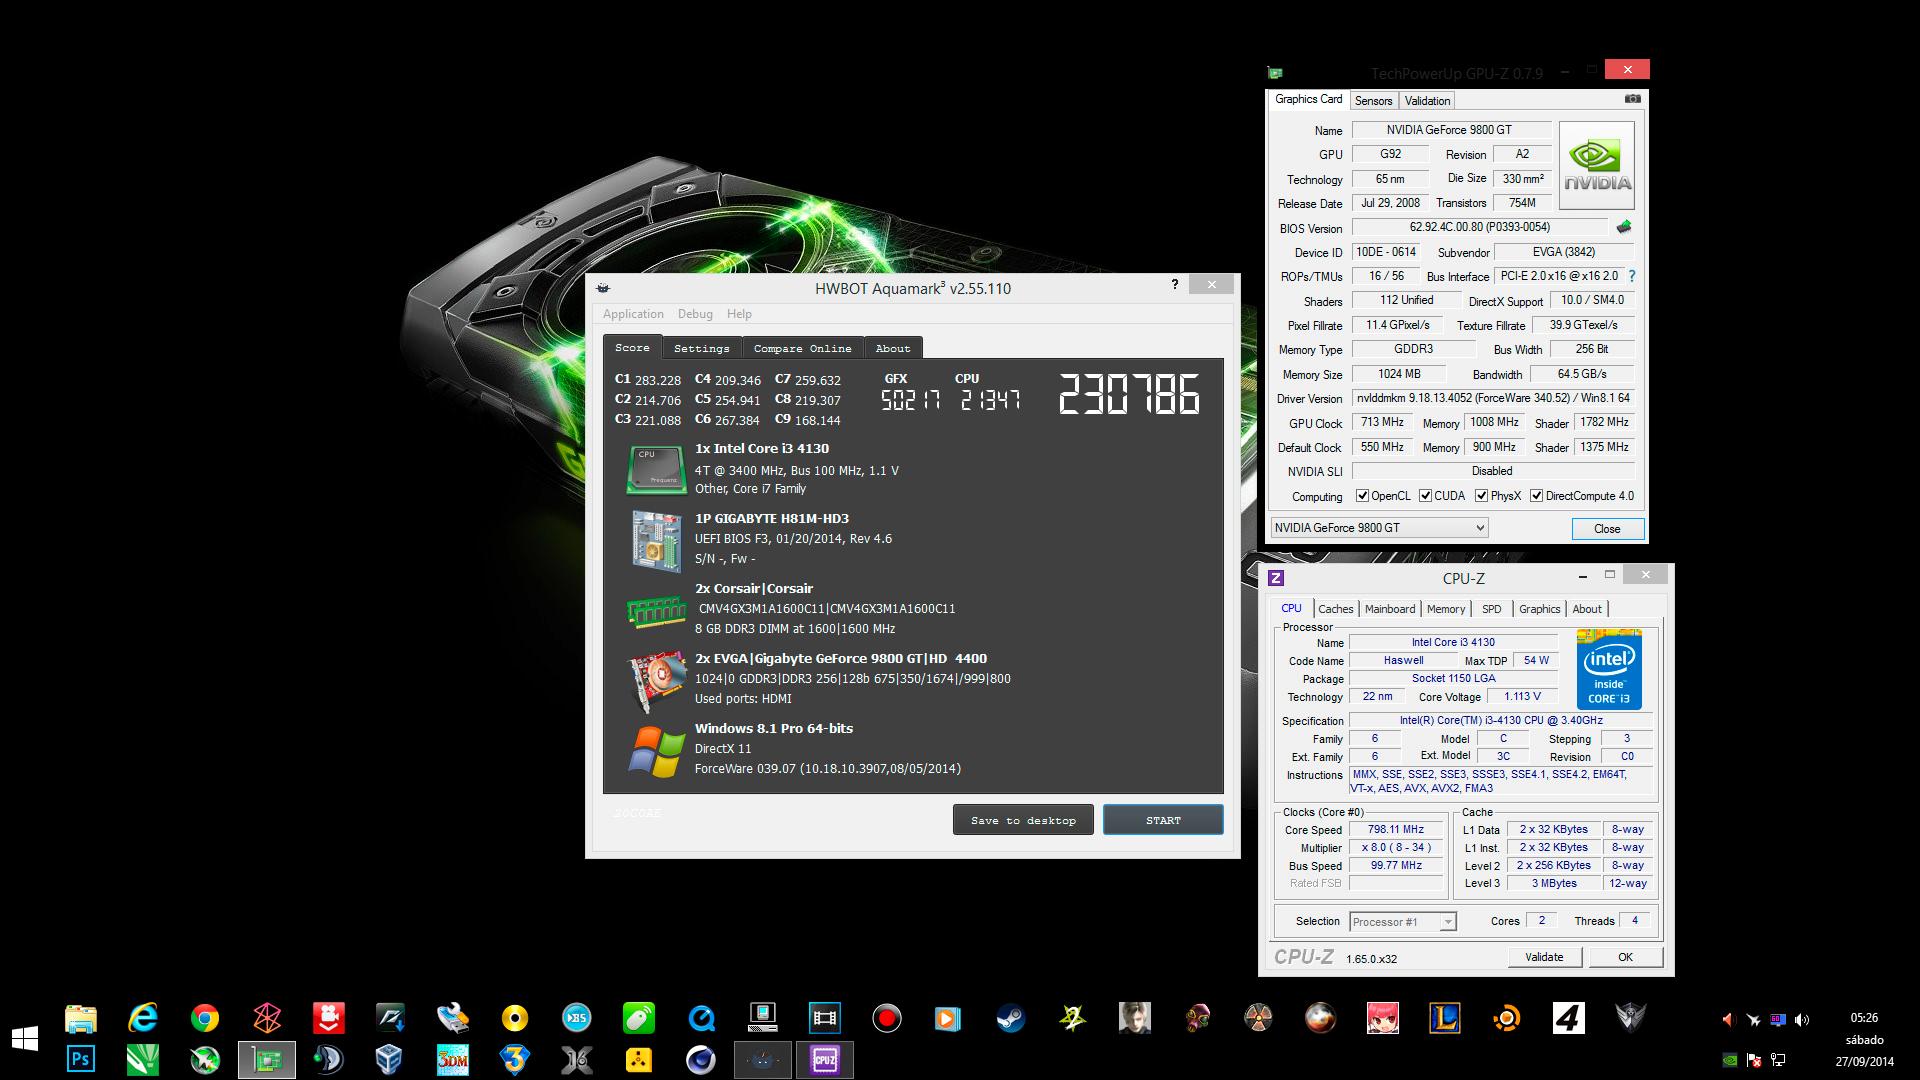This screenshot has width=1920, height=1080.
Task: Click the graphics card icon in Aquamark
Action: [x=655, y=681]
